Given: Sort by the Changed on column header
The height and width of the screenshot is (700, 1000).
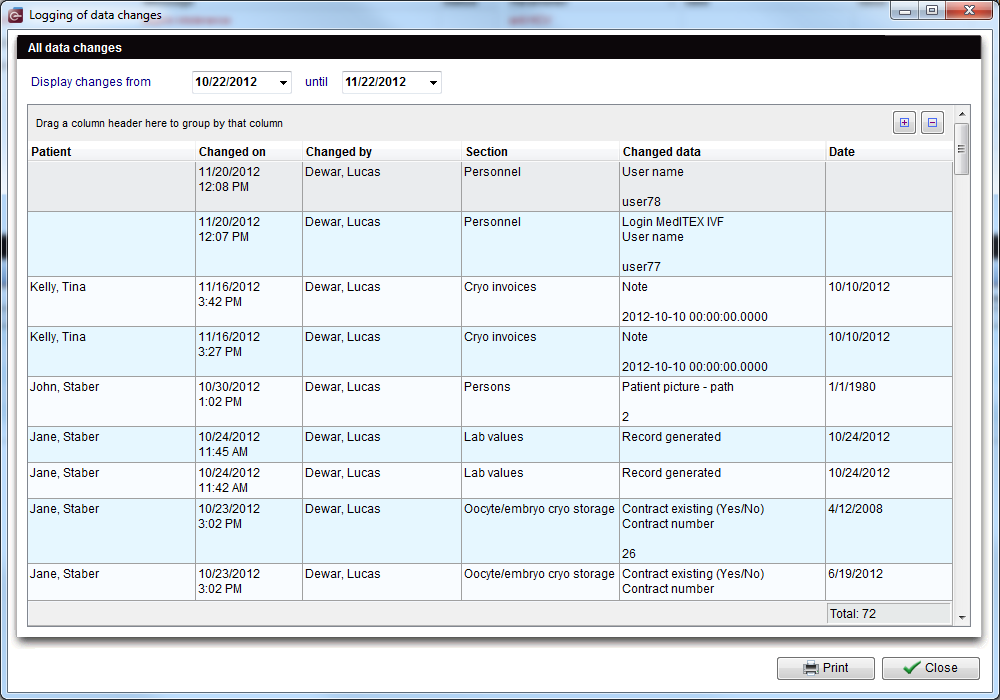Looking at the screenshot, I should 249,152.
